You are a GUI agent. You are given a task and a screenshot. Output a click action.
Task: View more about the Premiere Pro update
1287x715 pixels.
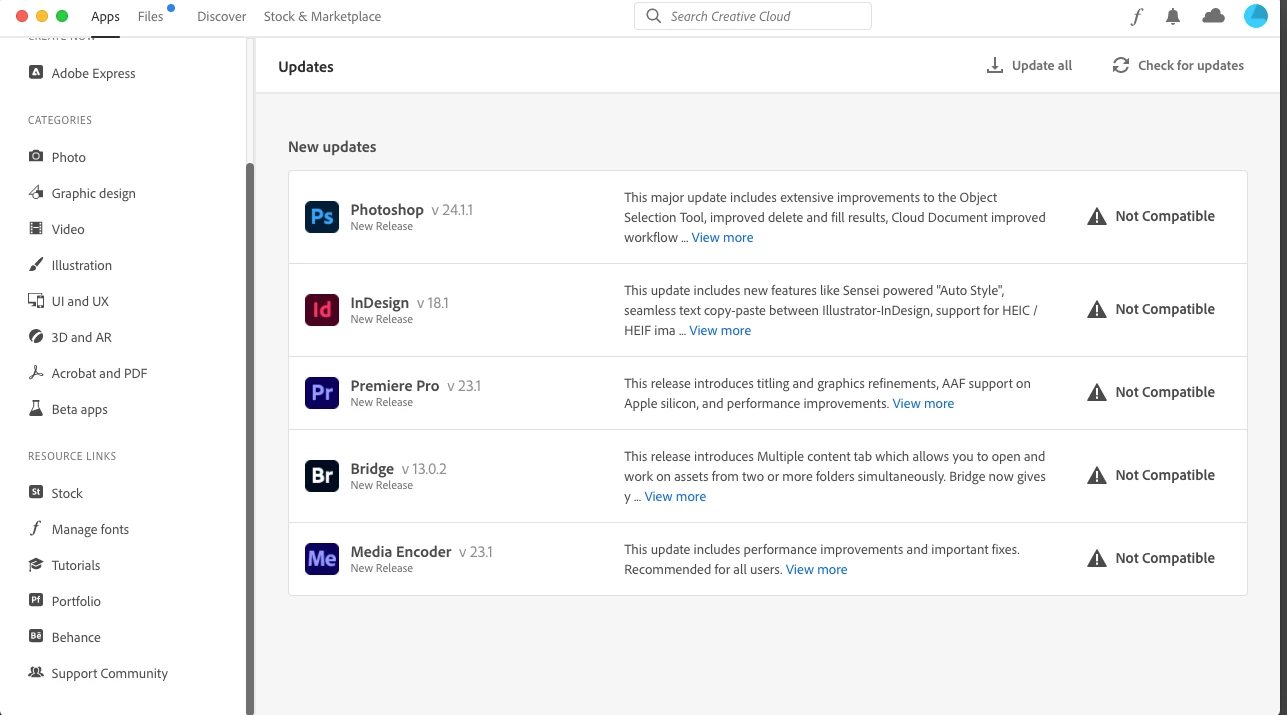[923, 404]
